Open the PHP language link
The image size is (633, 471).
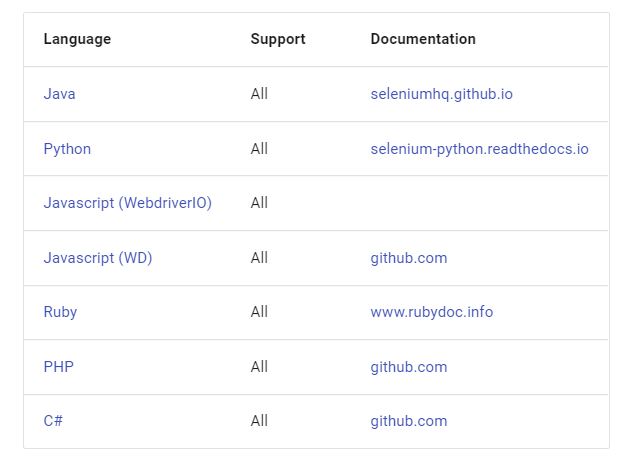tap(59, 367)
